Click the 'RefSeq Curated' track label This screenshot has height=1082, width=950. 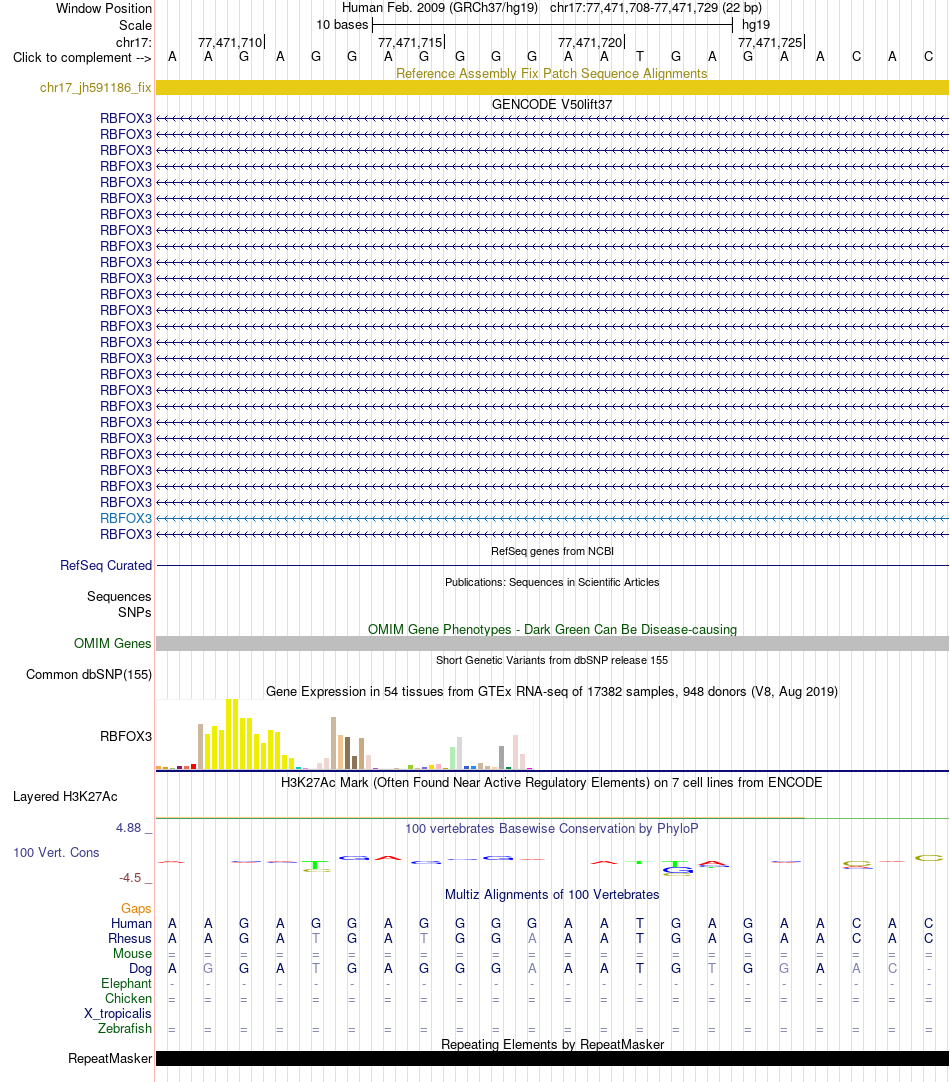(x=106, y=565)
